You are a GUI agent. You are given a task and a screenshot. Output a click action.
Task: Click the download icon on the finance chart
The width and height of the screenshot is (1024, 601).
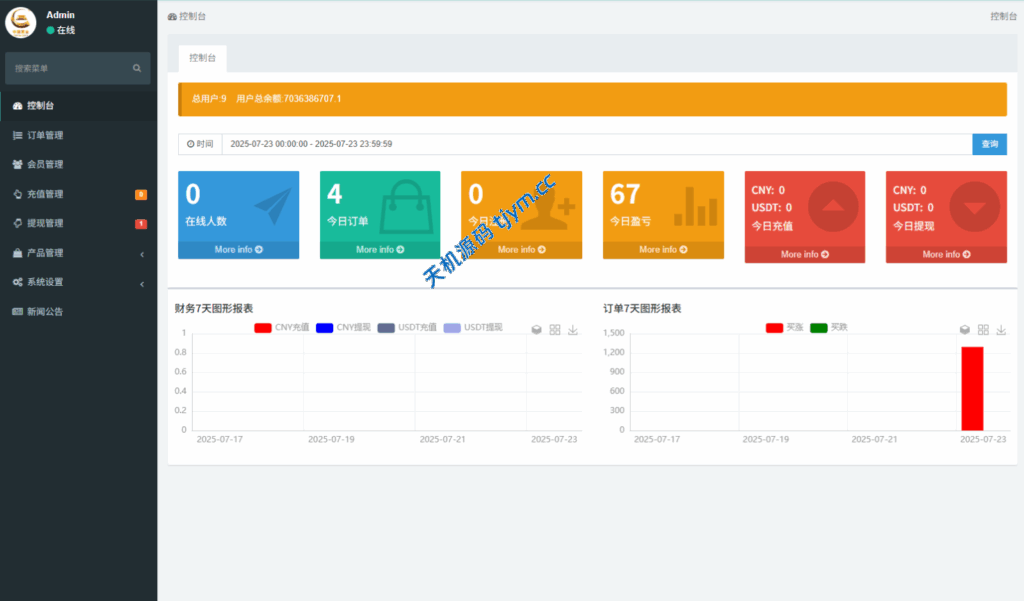[x=573, y=329]
